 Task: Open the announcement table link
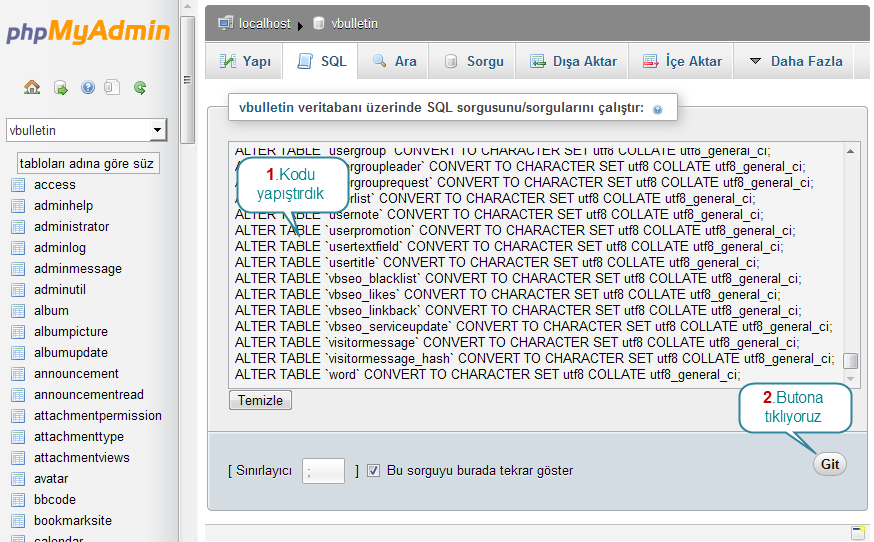click(x=76, y=374)
